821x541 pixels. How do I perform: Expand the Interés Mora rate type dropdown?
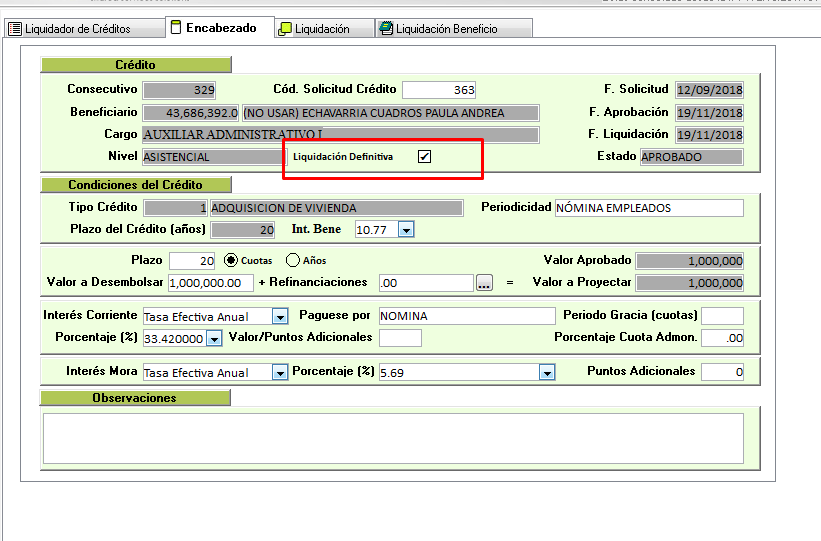[x=279, y=372]
